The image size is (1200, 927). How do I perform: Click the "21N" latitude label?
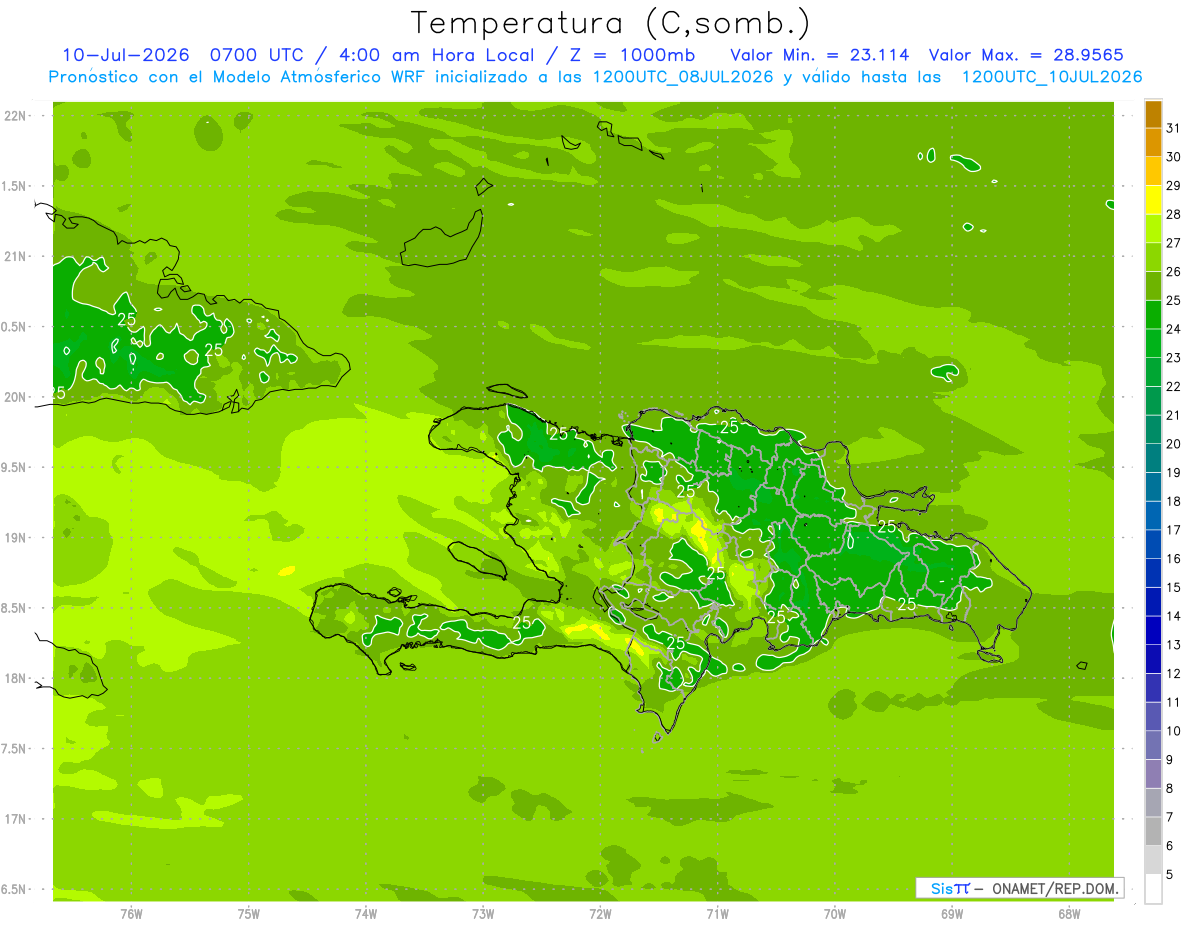(16, 256)
